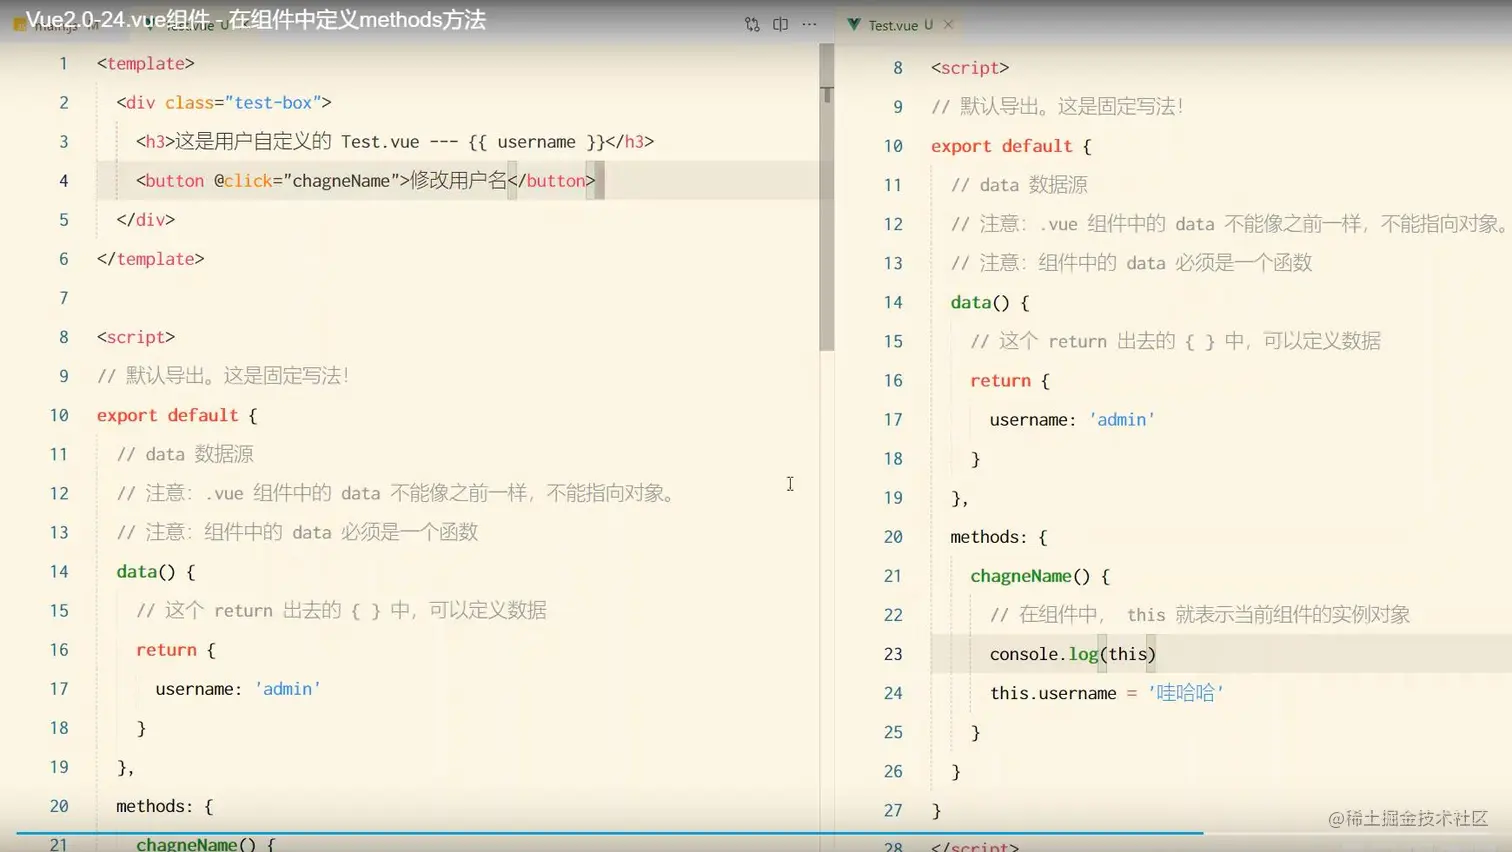Close the right-pane Test.vue tab

(x=948, y=24)
